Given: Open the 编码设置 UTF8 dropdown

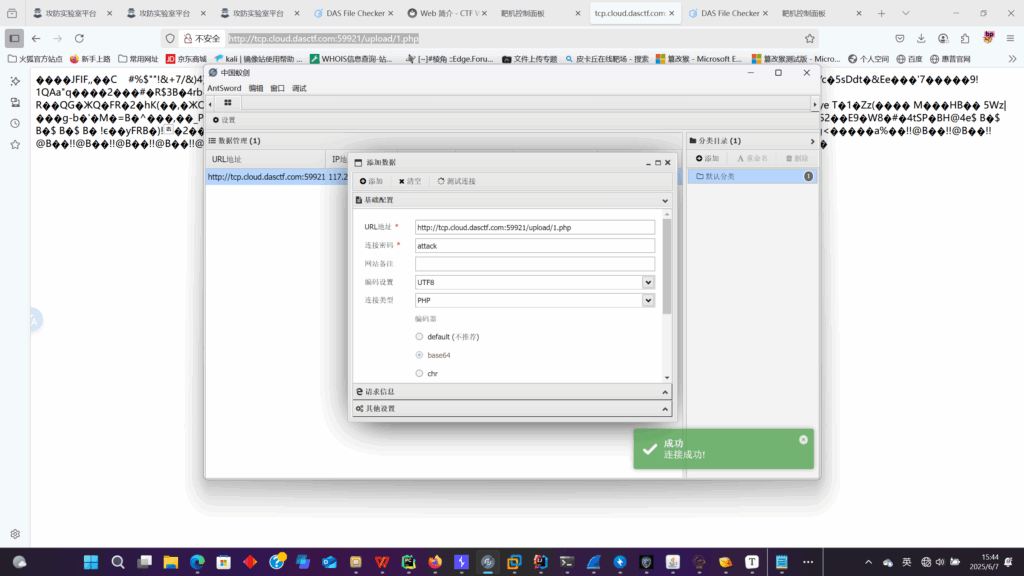Looking at the screenshot, I should (x=648, y=282).
